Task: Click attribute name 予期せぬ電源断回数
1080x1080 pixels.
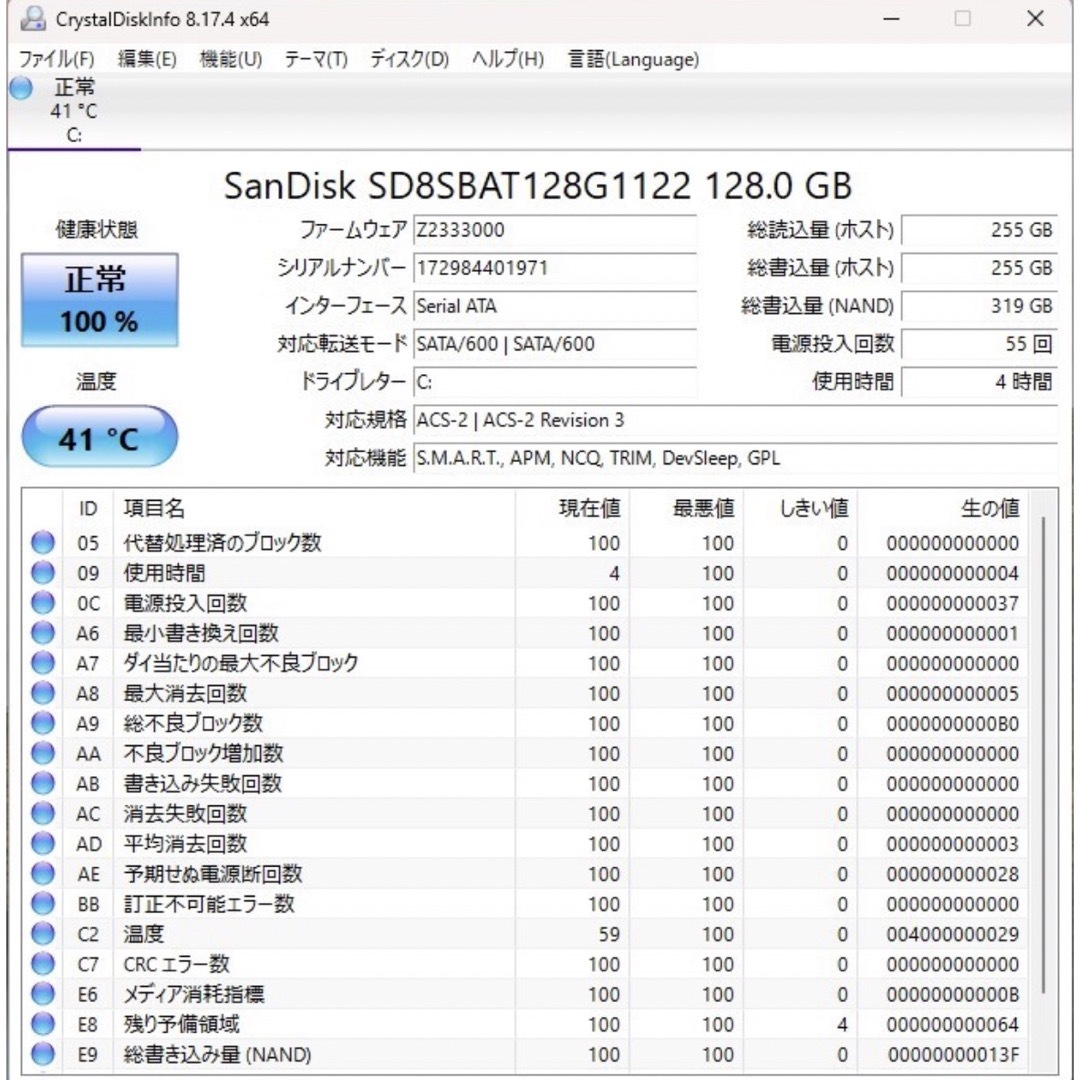Action: tap(213, 874)
